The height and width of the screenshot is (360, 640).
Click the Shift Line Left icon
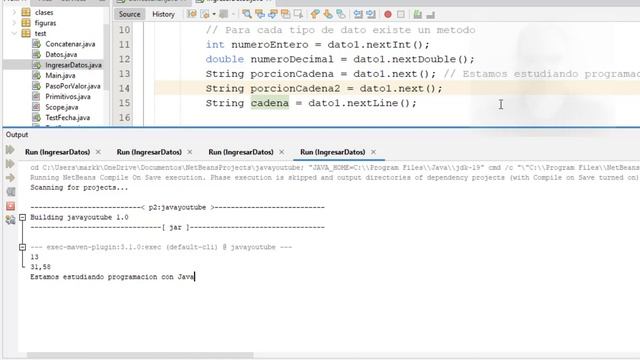click(358, 14)
